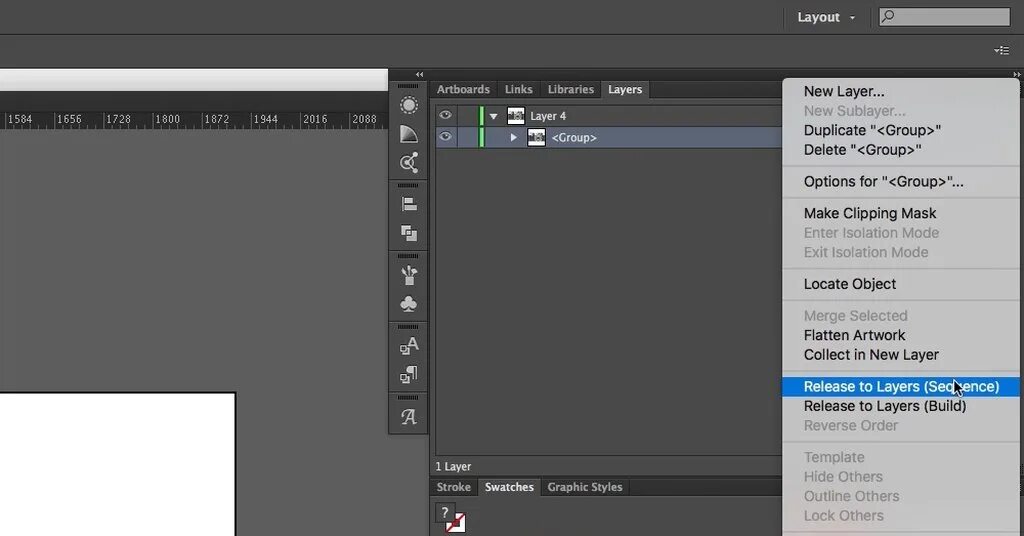The width and height of the screenshot is (1024, 536).
Task: Open the script letter A panel icon
Action: click(x=409, y=417)
